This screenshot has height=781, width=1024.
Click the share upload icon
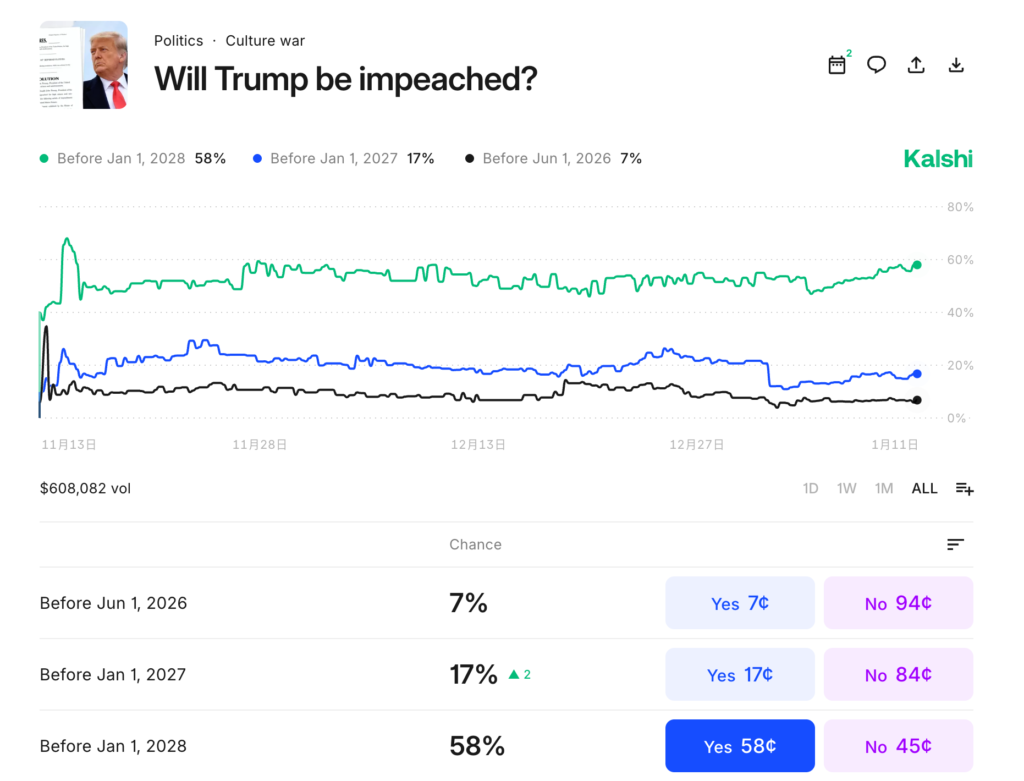(x=916, y=65)
